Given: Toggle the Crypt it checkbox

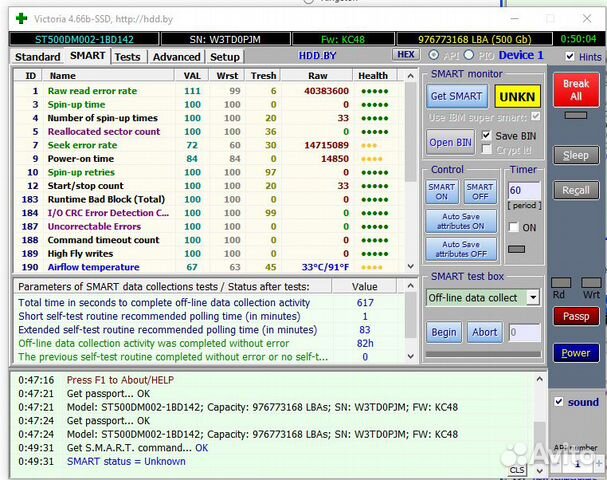Looking at the screenshot, I should 486,149.
